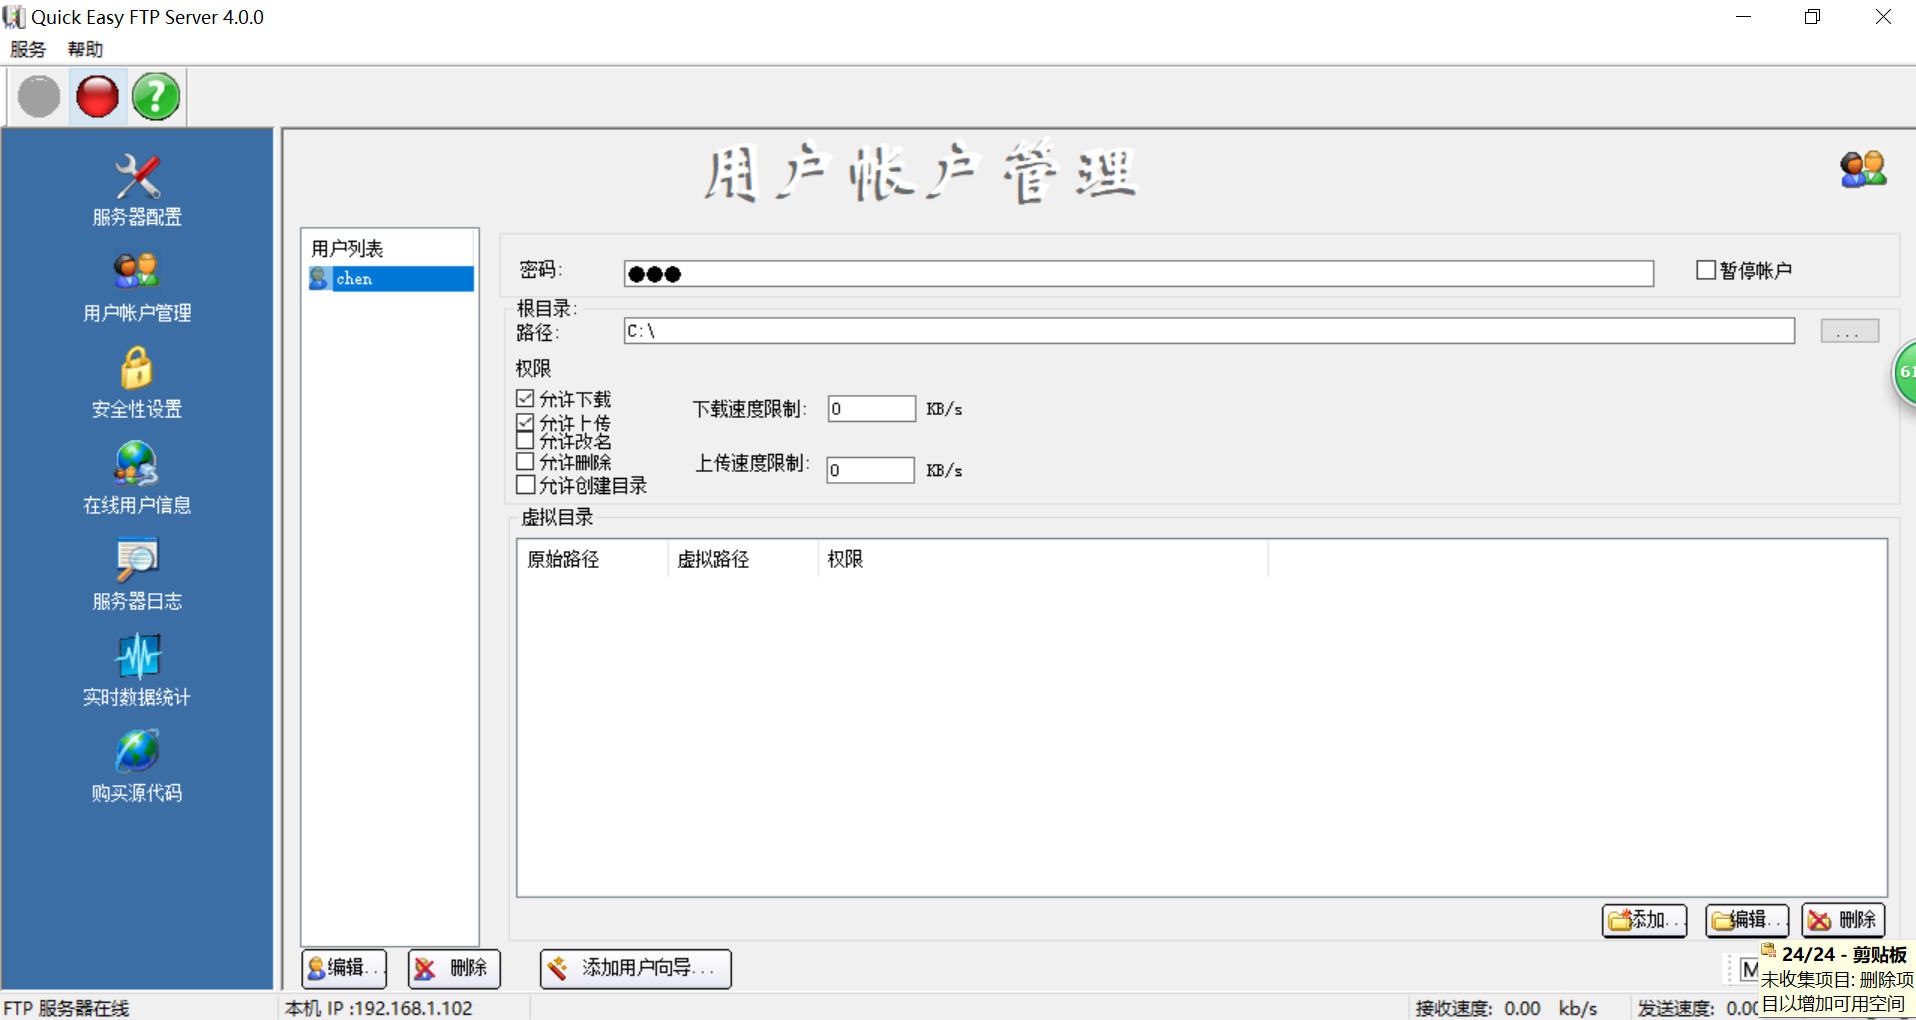
Task: Click the 24/24 剪贴板 notification popup
Action: click(x=1838, y=979)
